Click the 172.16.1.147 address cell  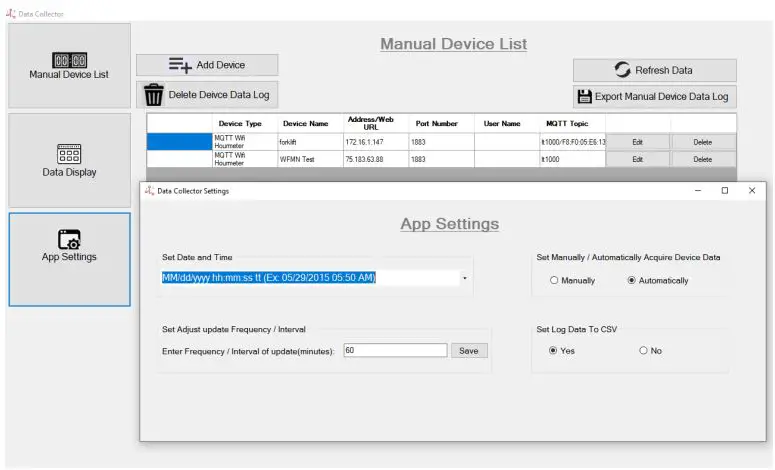click(376, 142)
